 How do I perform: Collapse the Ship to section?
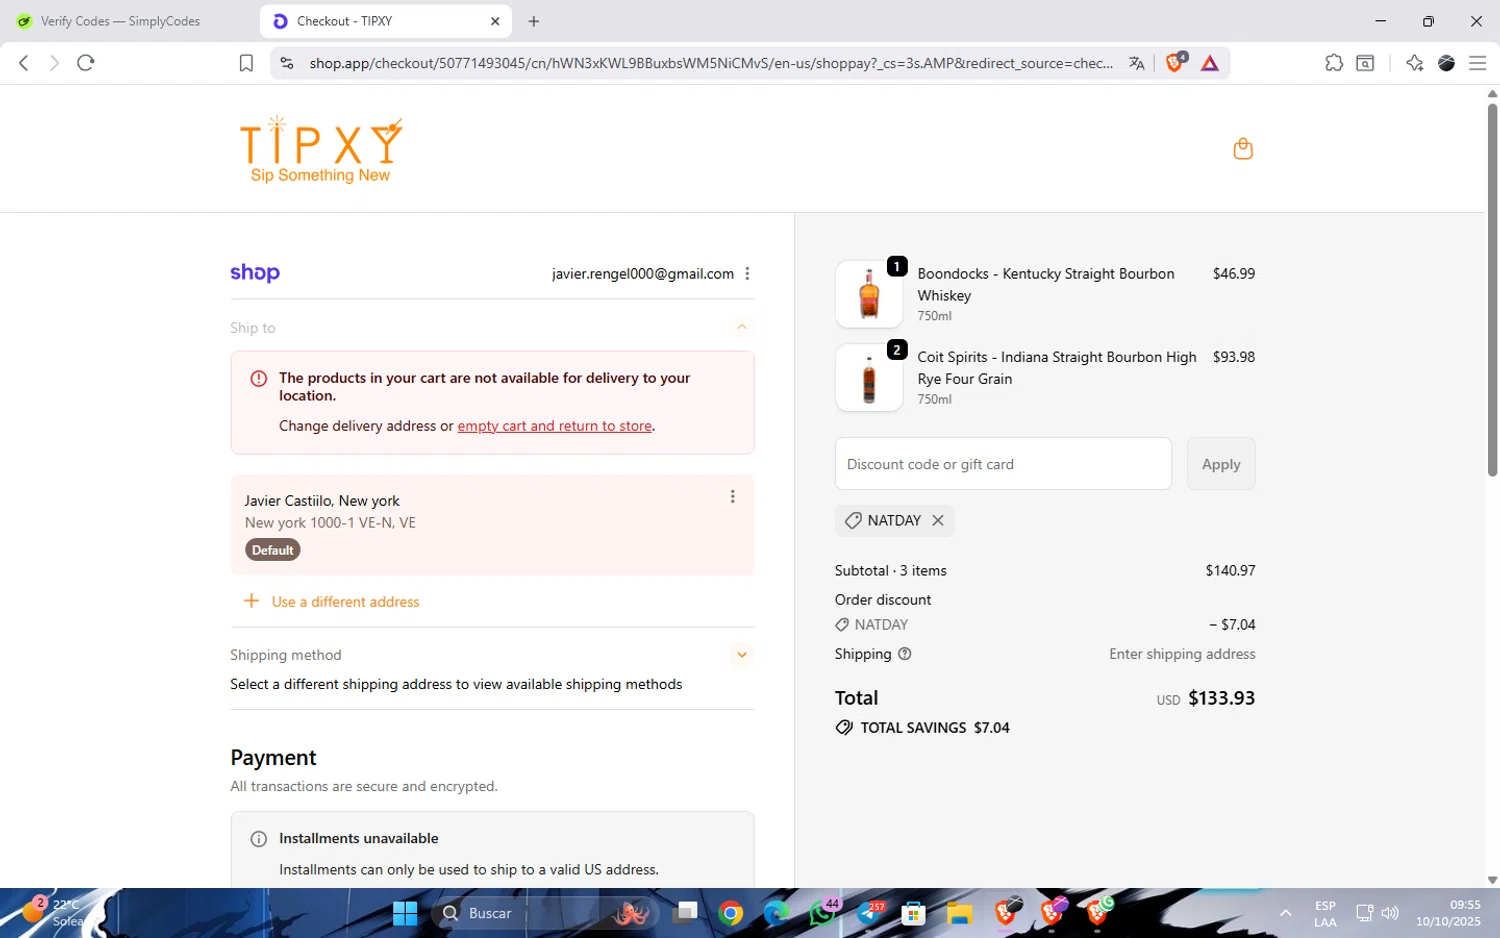tap(742, 327)
